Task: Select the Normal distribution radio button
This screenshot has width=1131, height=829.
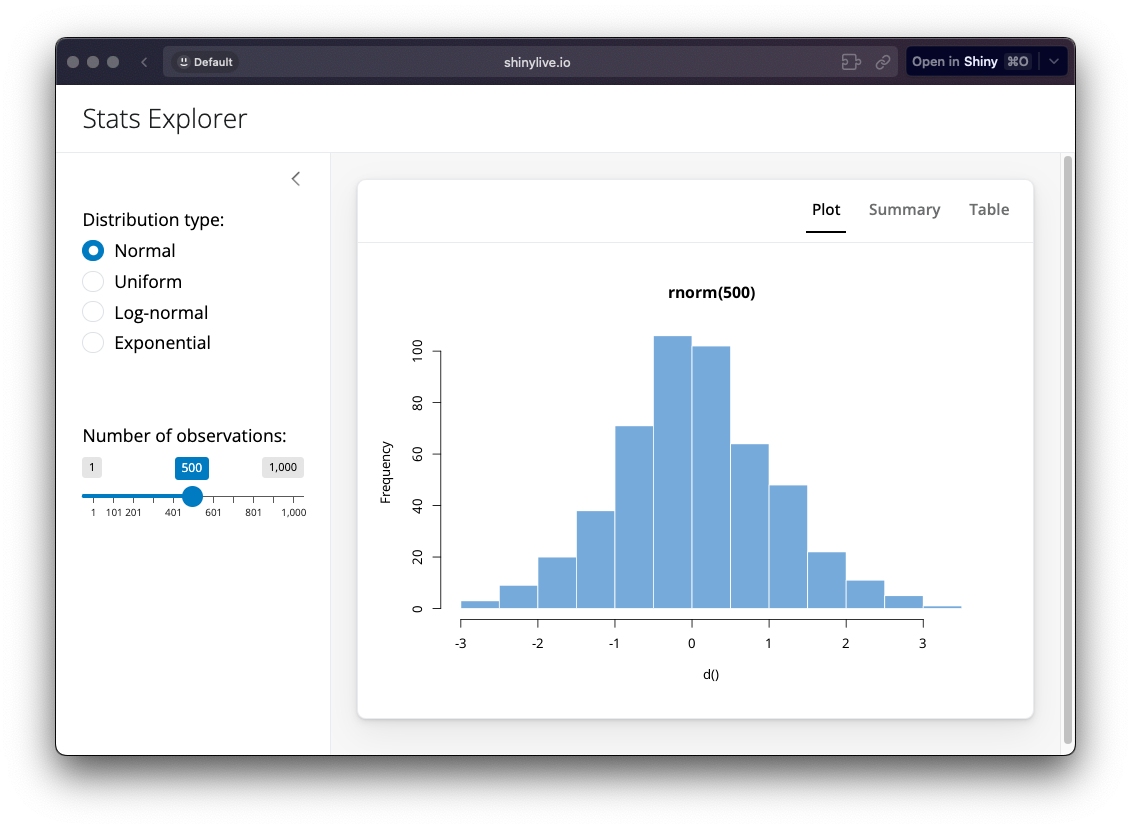Action: pyautogui.click(x=93, y=251)
